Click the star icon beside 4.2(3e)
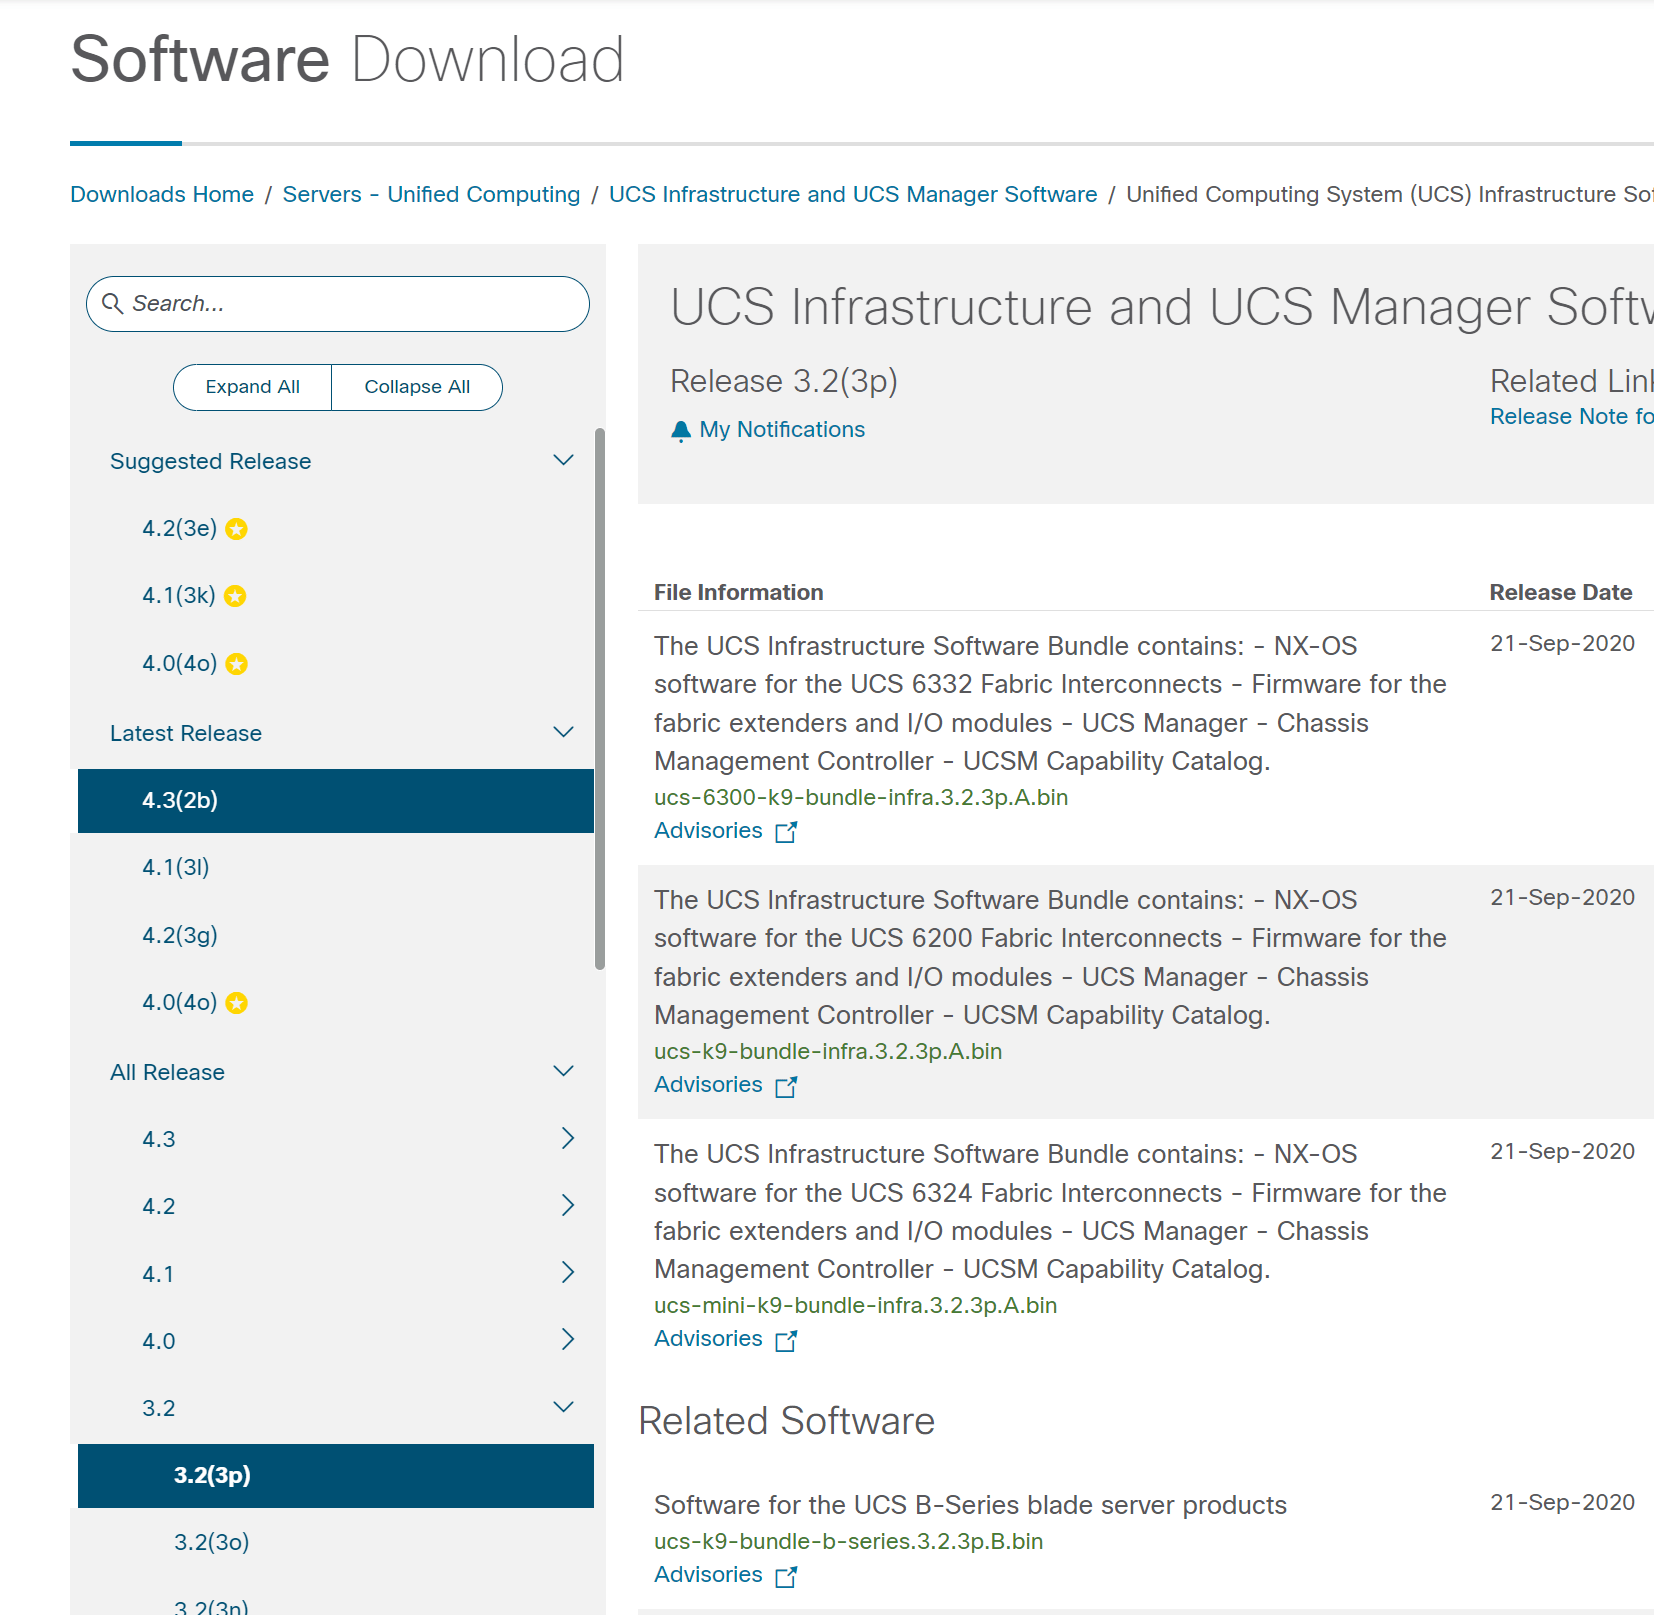Screen dimensions: 1654x1615 (236, 529)
